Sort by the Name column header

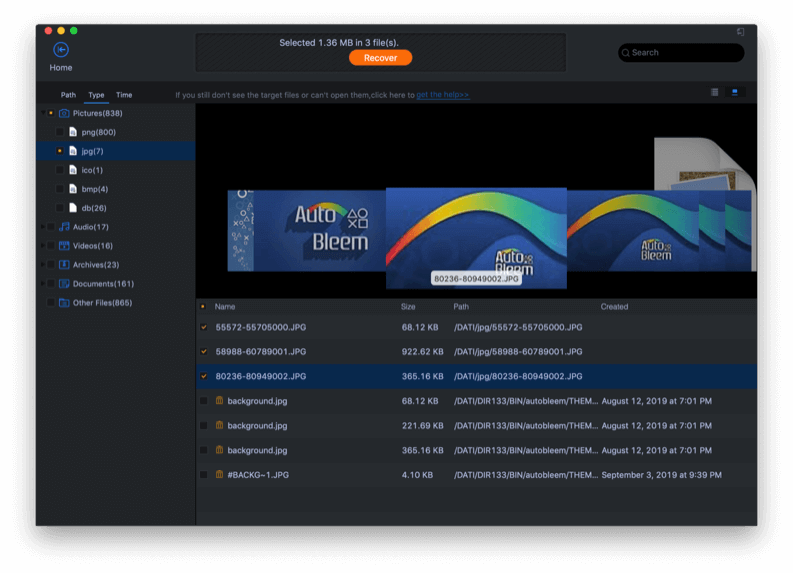pyautogui.click(x=225, y=306)
